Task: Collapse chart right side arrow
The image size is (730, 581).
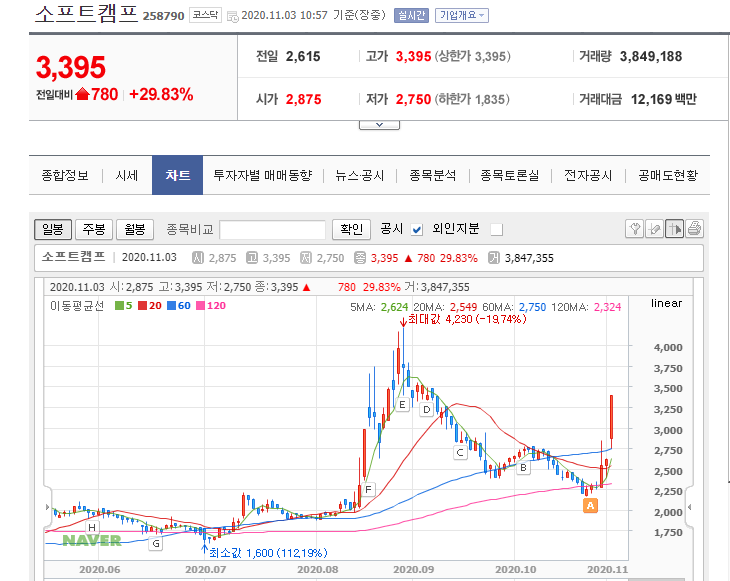Action: pyautogui.click(x=689, y=507)
